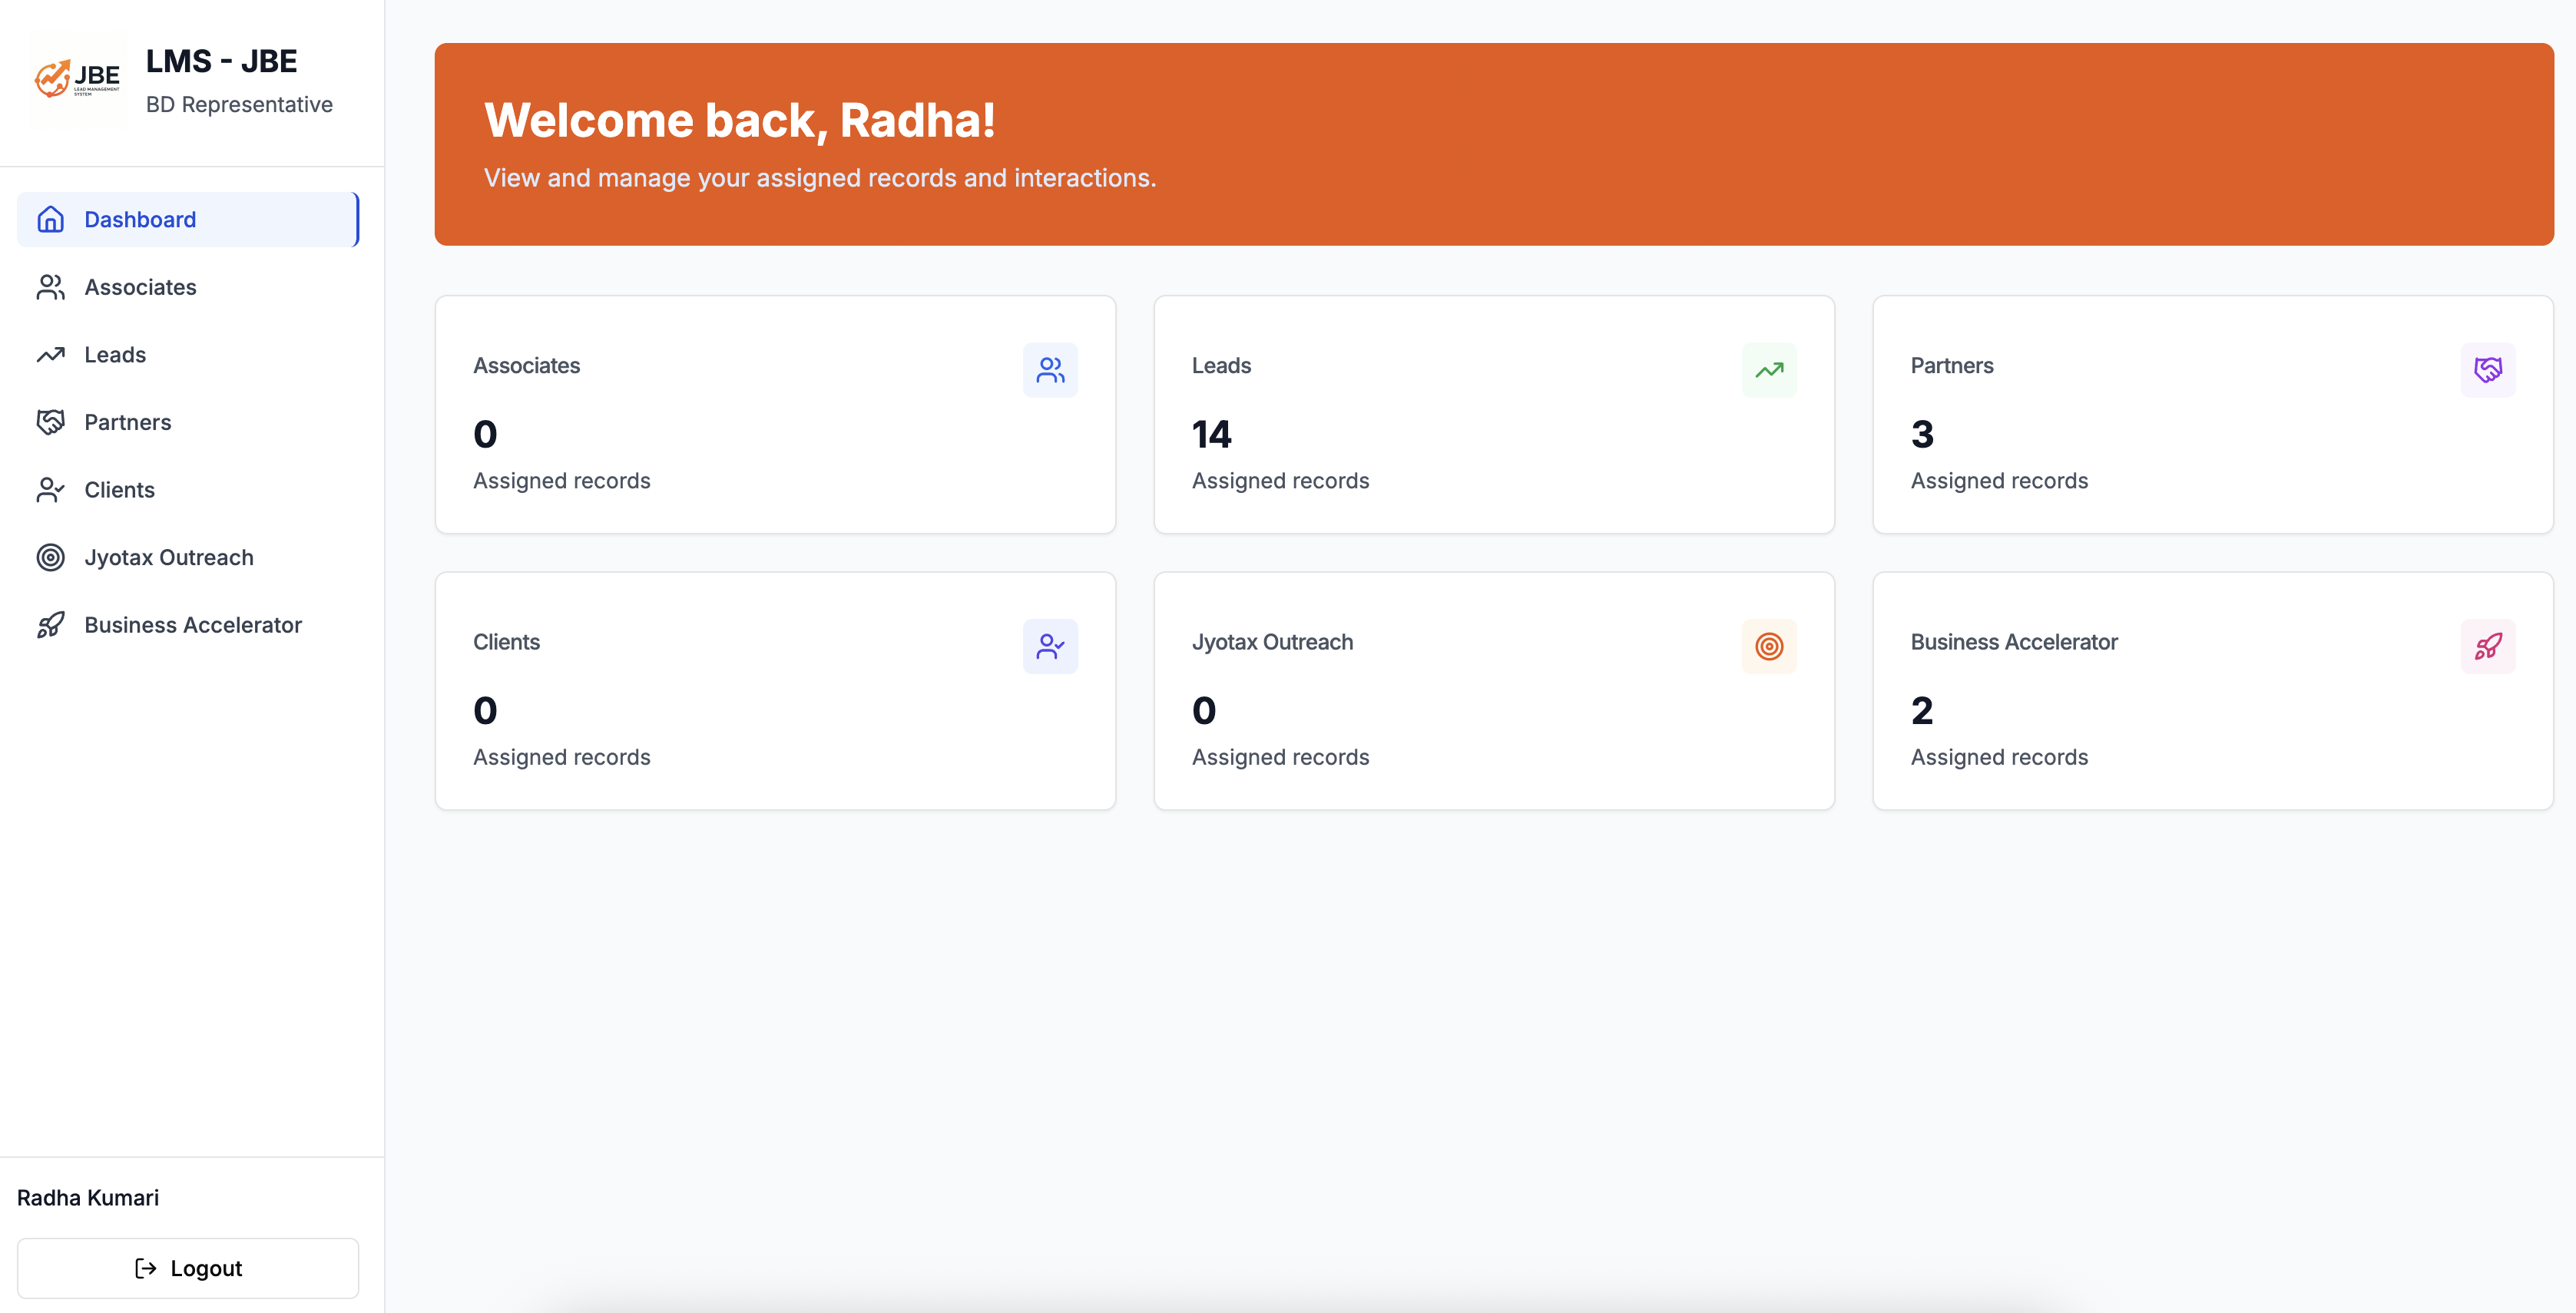Screen dimensions: 2576x1313
Task: Click the Associates people icon in the sidebar
Action: (50, 287)
